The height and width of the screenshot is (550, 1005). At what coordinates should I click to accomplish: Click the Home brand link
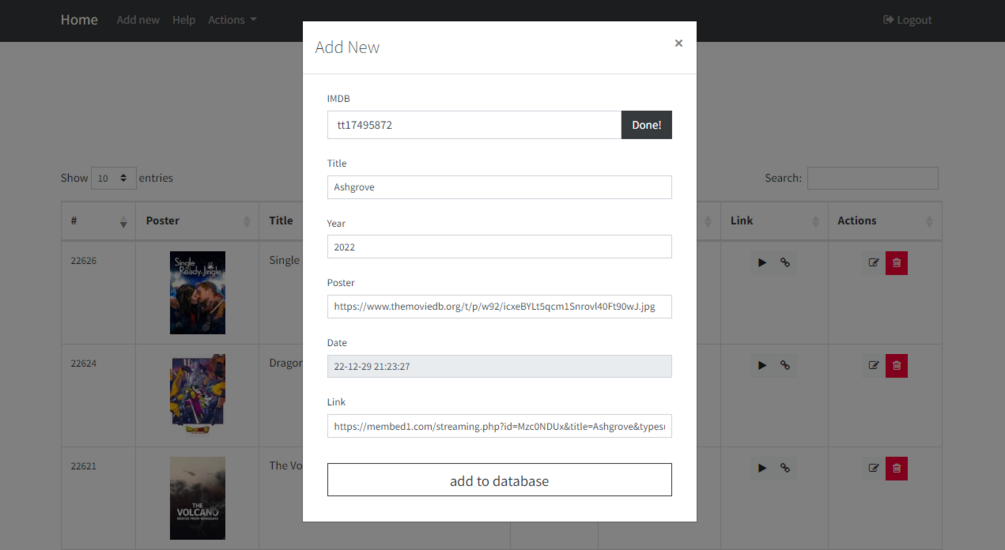click(x=79, y=20)
